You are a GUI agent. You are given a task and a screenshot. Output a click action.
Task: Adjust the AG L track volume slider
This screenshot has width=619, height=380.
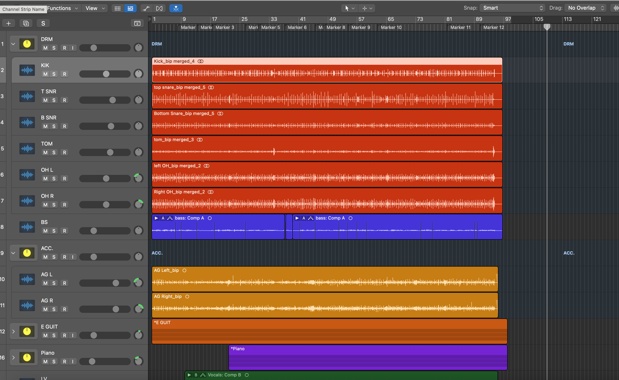click(105, 283)
